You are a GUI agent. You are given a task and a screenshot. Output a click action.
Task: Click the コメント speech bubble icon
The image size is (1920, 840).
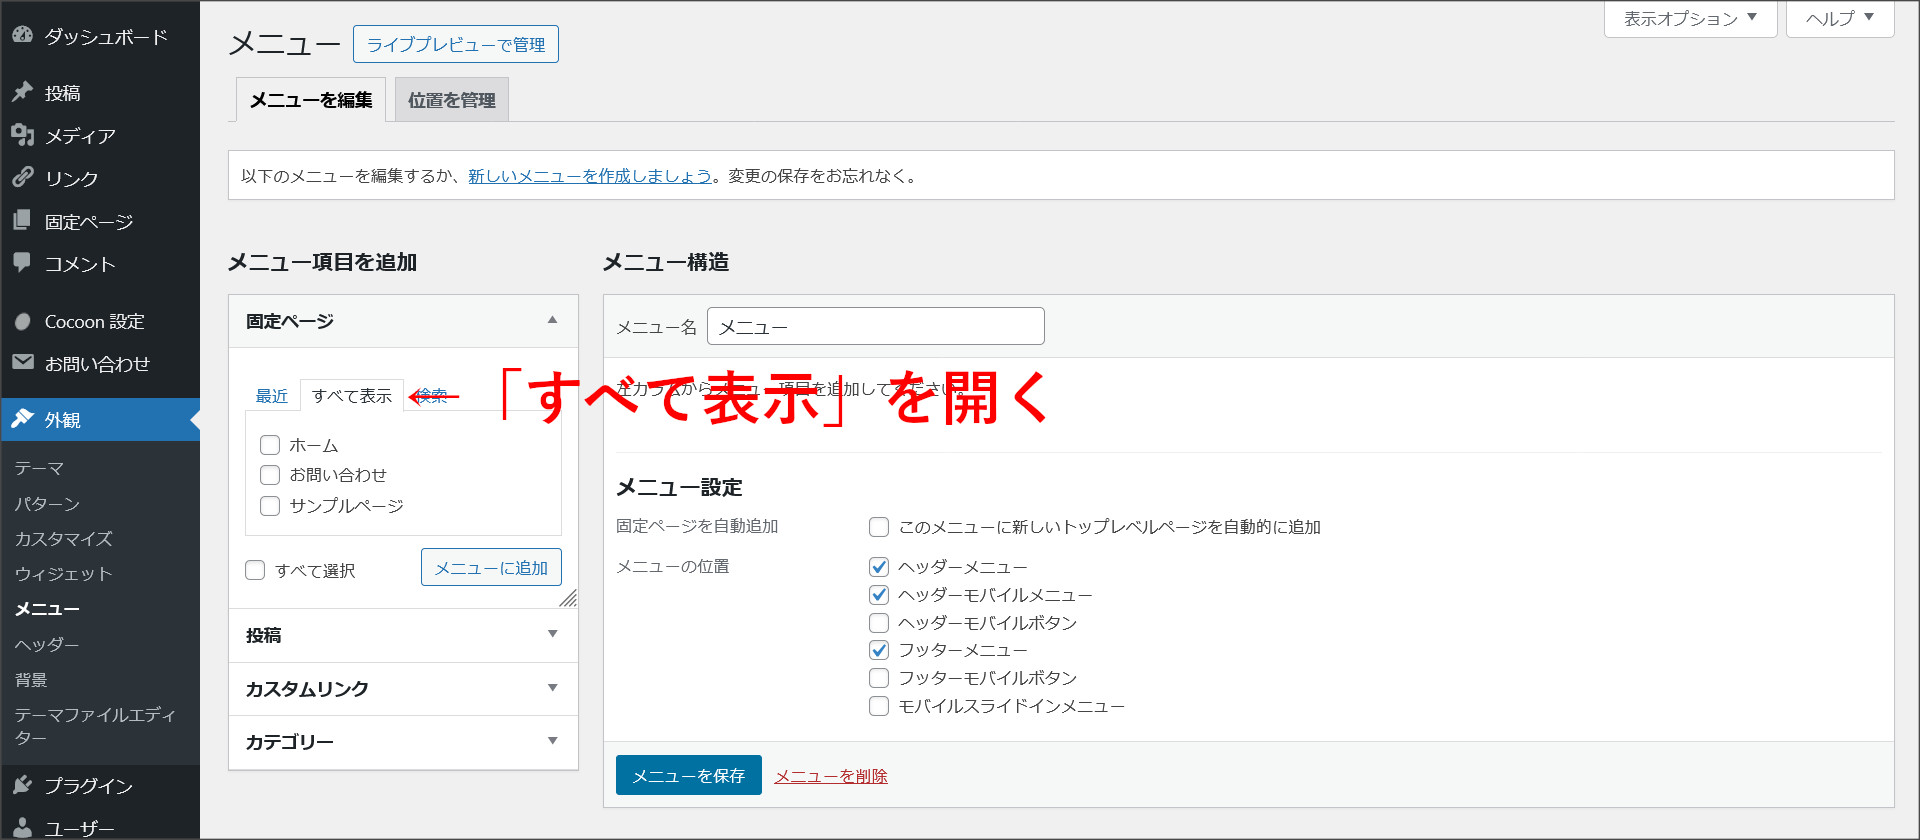click(x=22, y=262)
